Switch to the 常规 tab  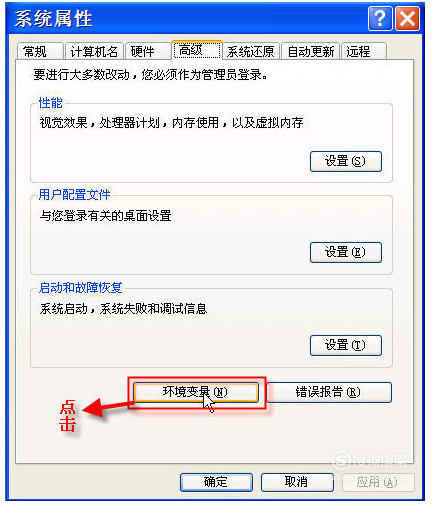tap(40, 52)
